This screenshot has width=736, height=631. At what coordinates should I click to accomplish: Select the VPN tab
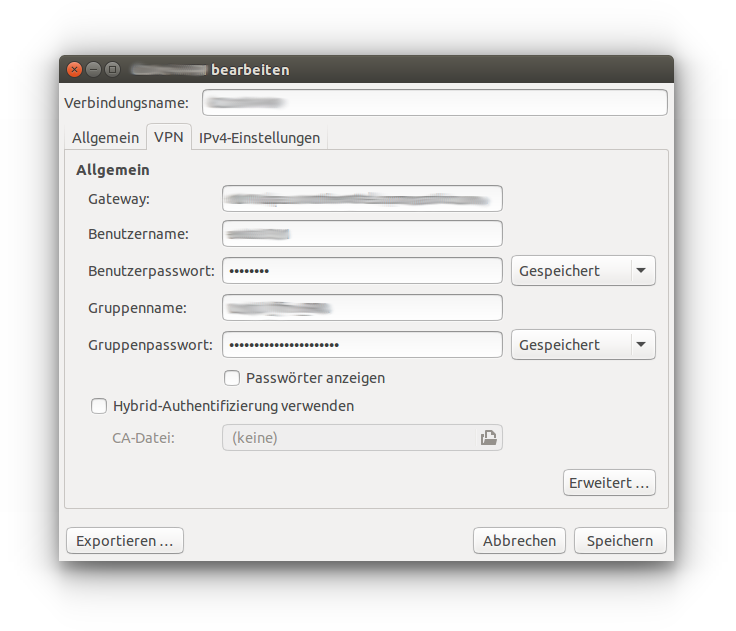[169, 137]
